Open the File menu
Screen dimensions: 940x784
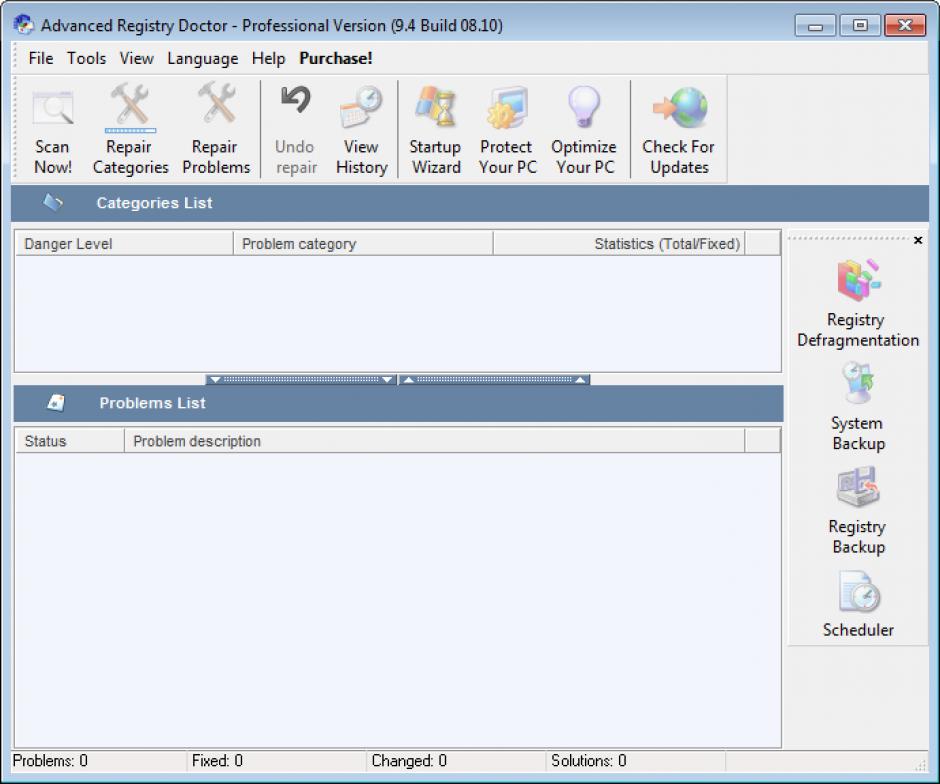coord(41,58)
